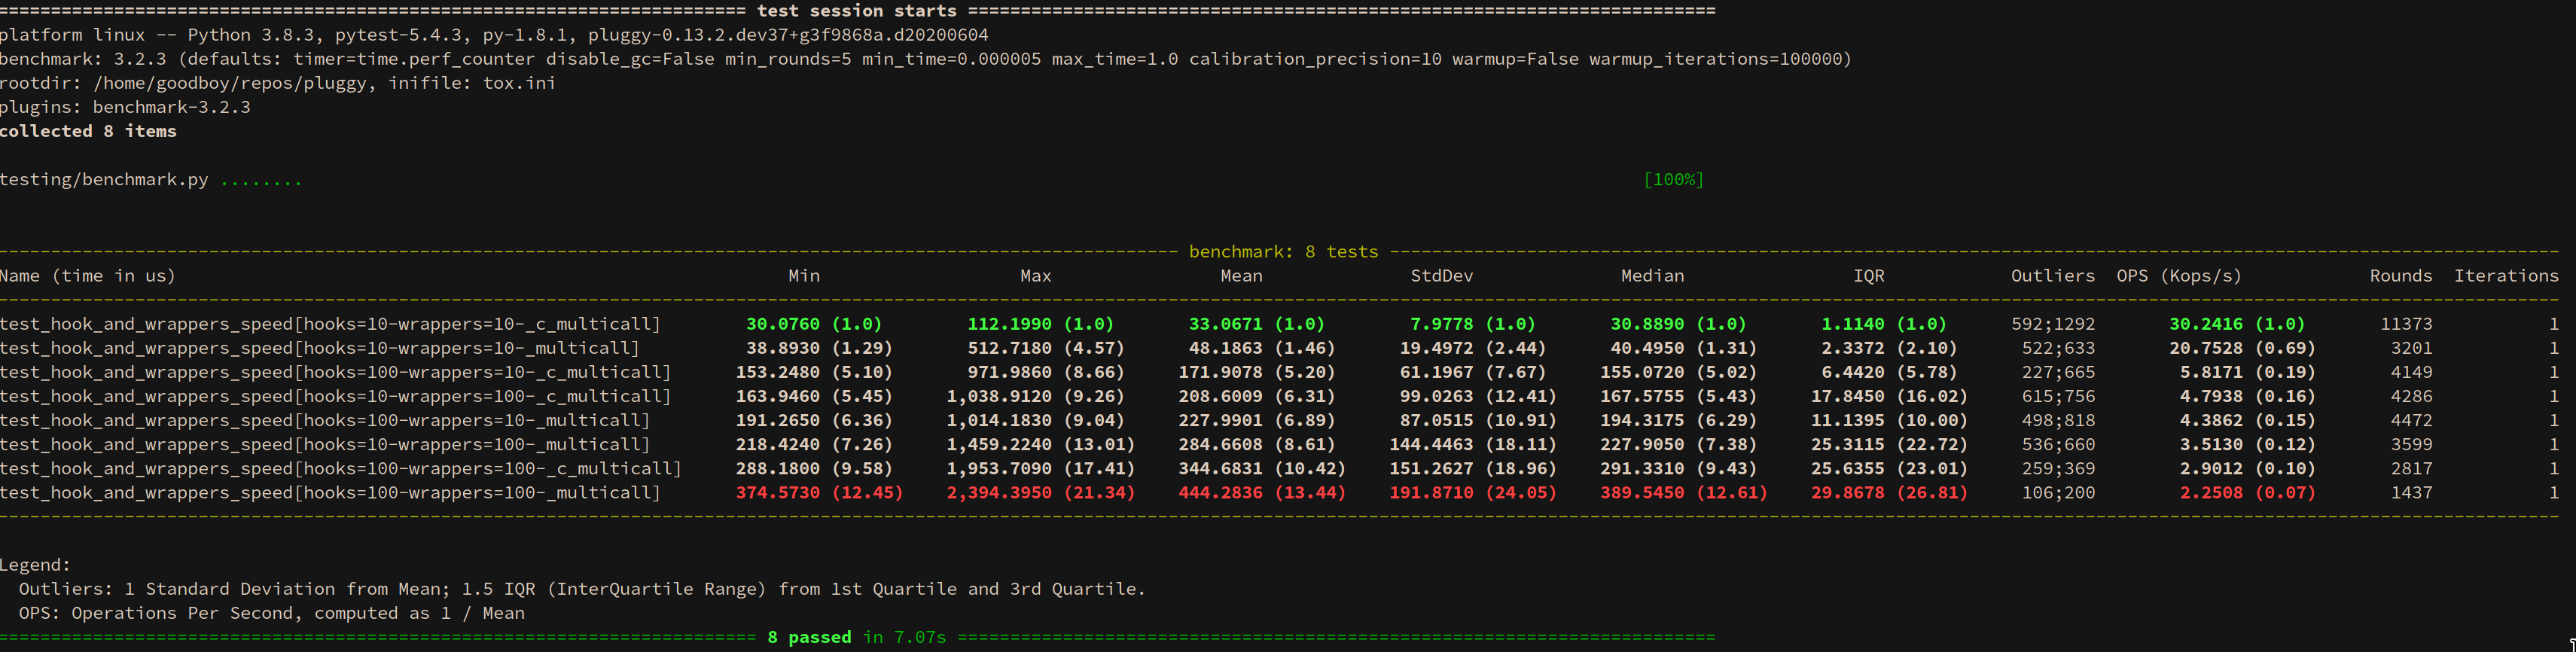Click the Rounds column header

click(x=2400, y=276)
